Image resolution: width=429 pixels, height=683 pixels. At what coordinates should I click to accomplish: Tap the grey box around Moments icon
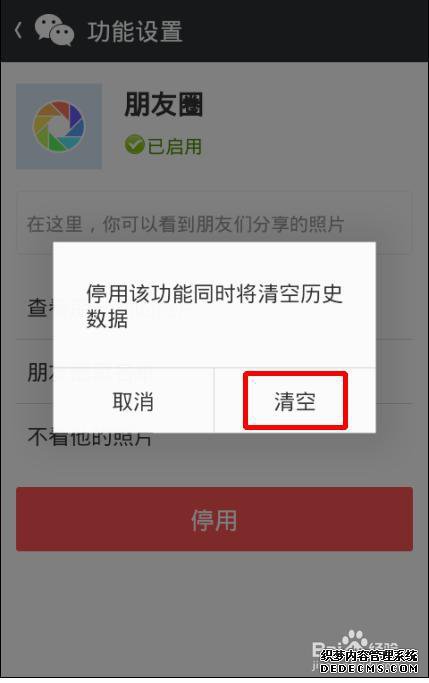pyautogui.click(x=59, y=126)
